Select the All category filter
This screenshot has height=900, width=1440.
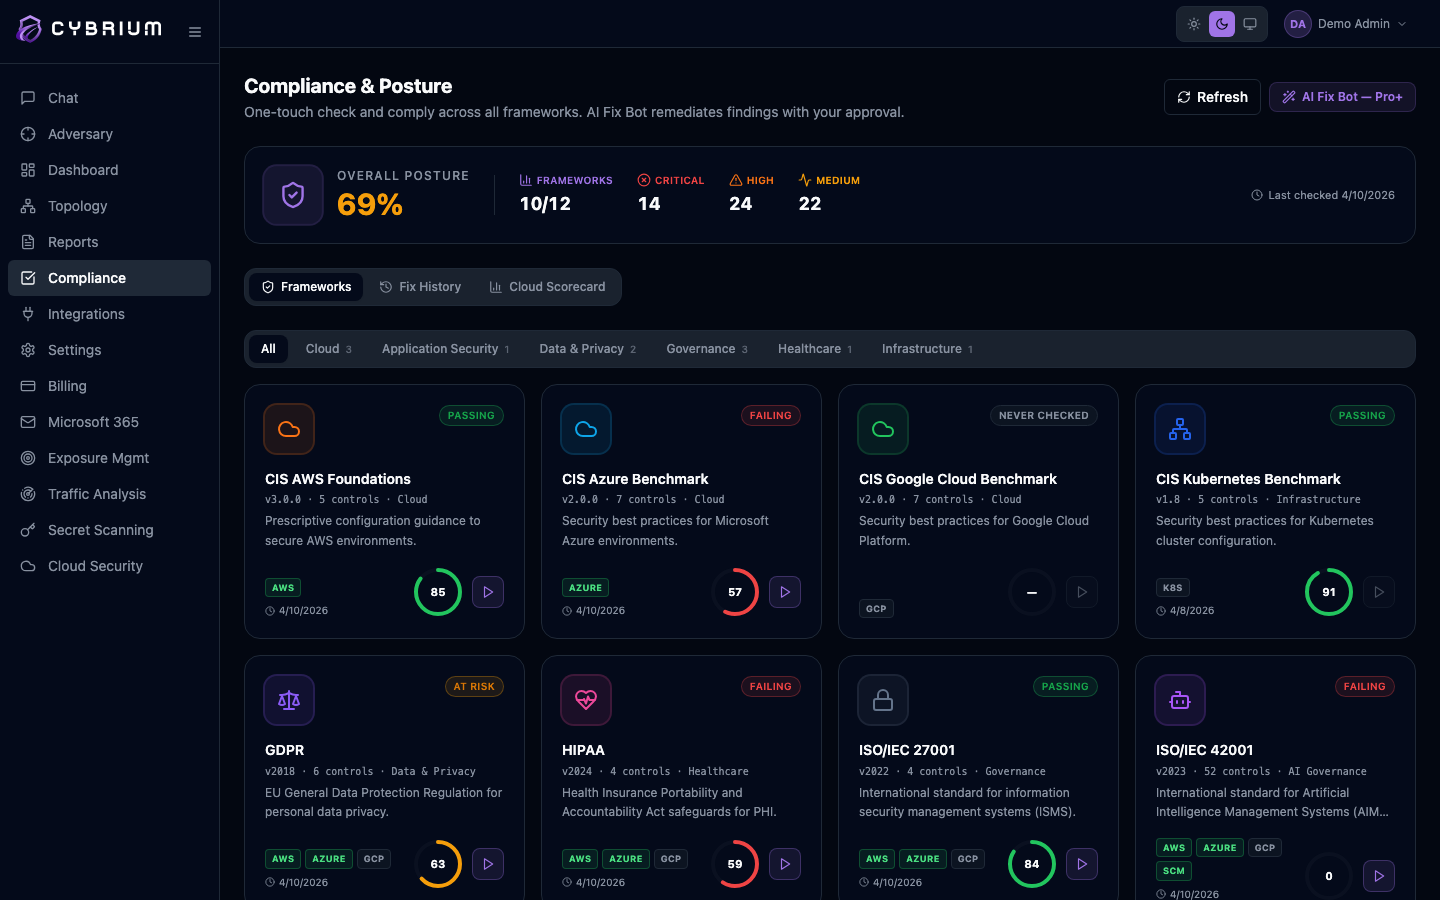268,349
